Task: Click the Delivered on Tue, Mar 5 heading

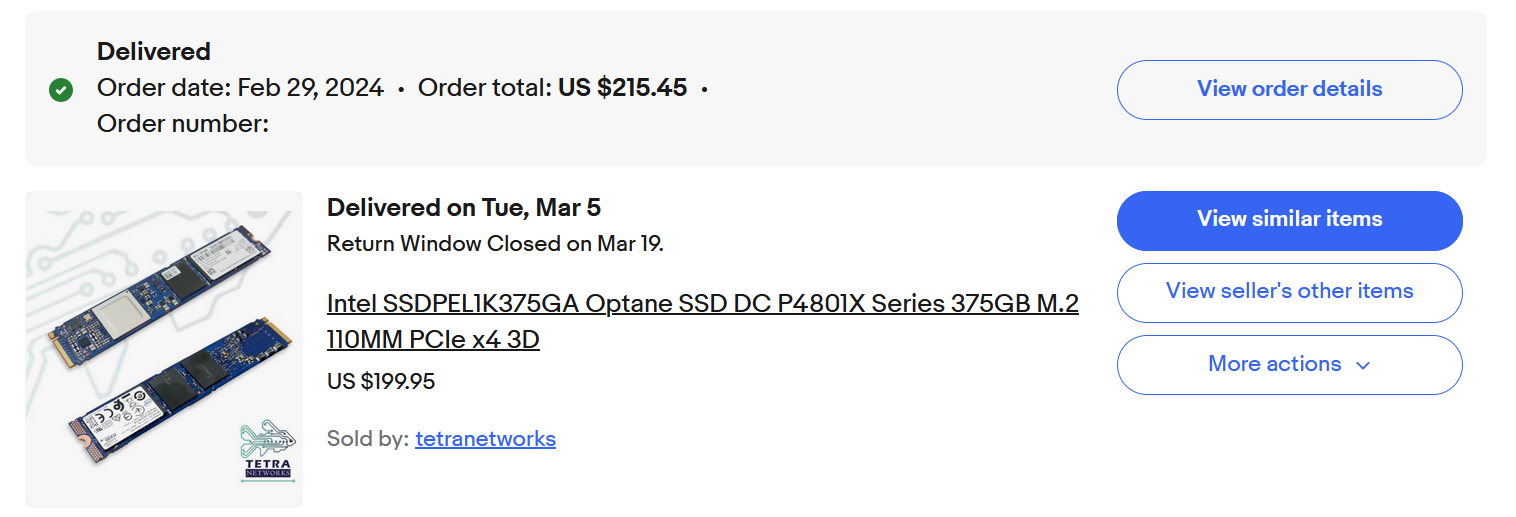Action: pos(463,208)
